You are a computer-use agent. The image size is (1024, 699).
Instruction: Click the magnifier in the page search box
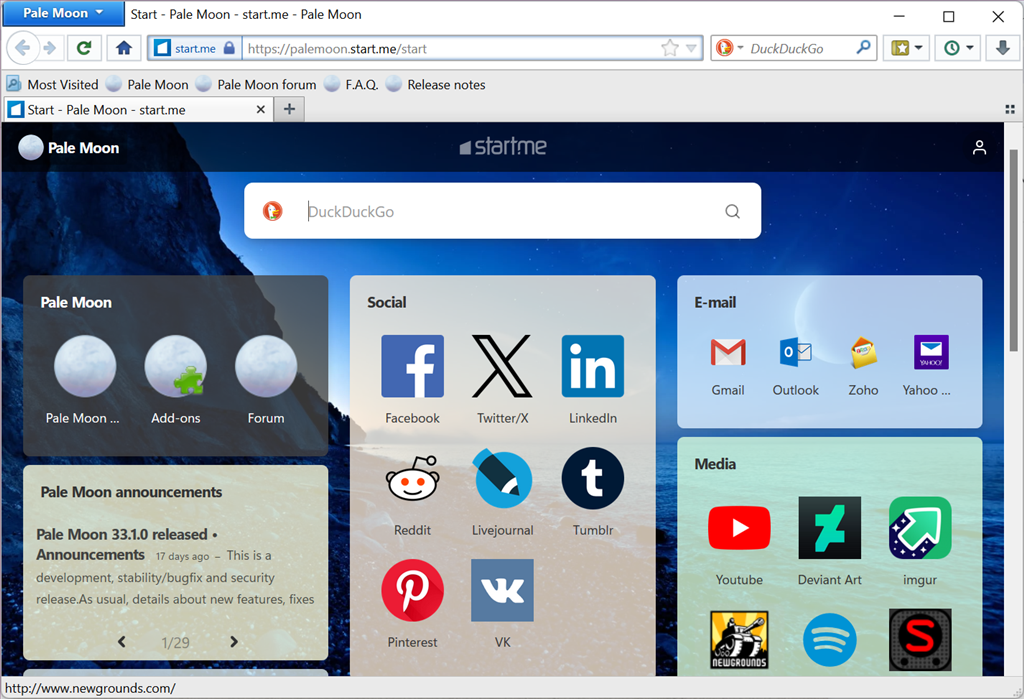(x=732, y=211)
